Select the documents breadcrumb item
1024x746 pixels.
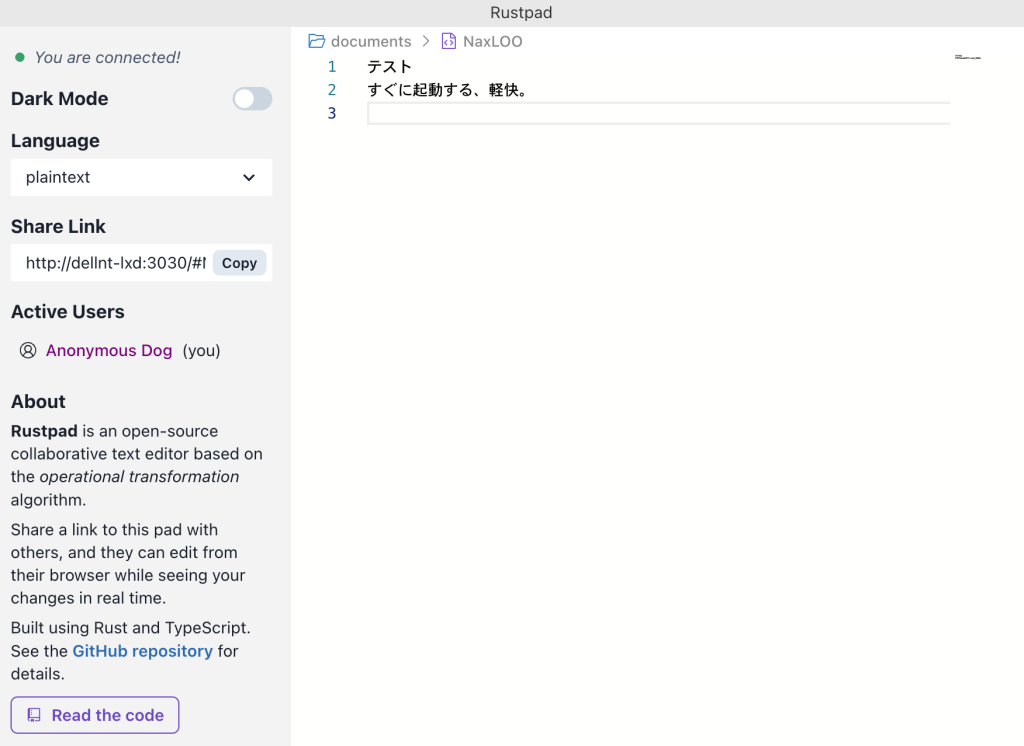click(370, 41)
